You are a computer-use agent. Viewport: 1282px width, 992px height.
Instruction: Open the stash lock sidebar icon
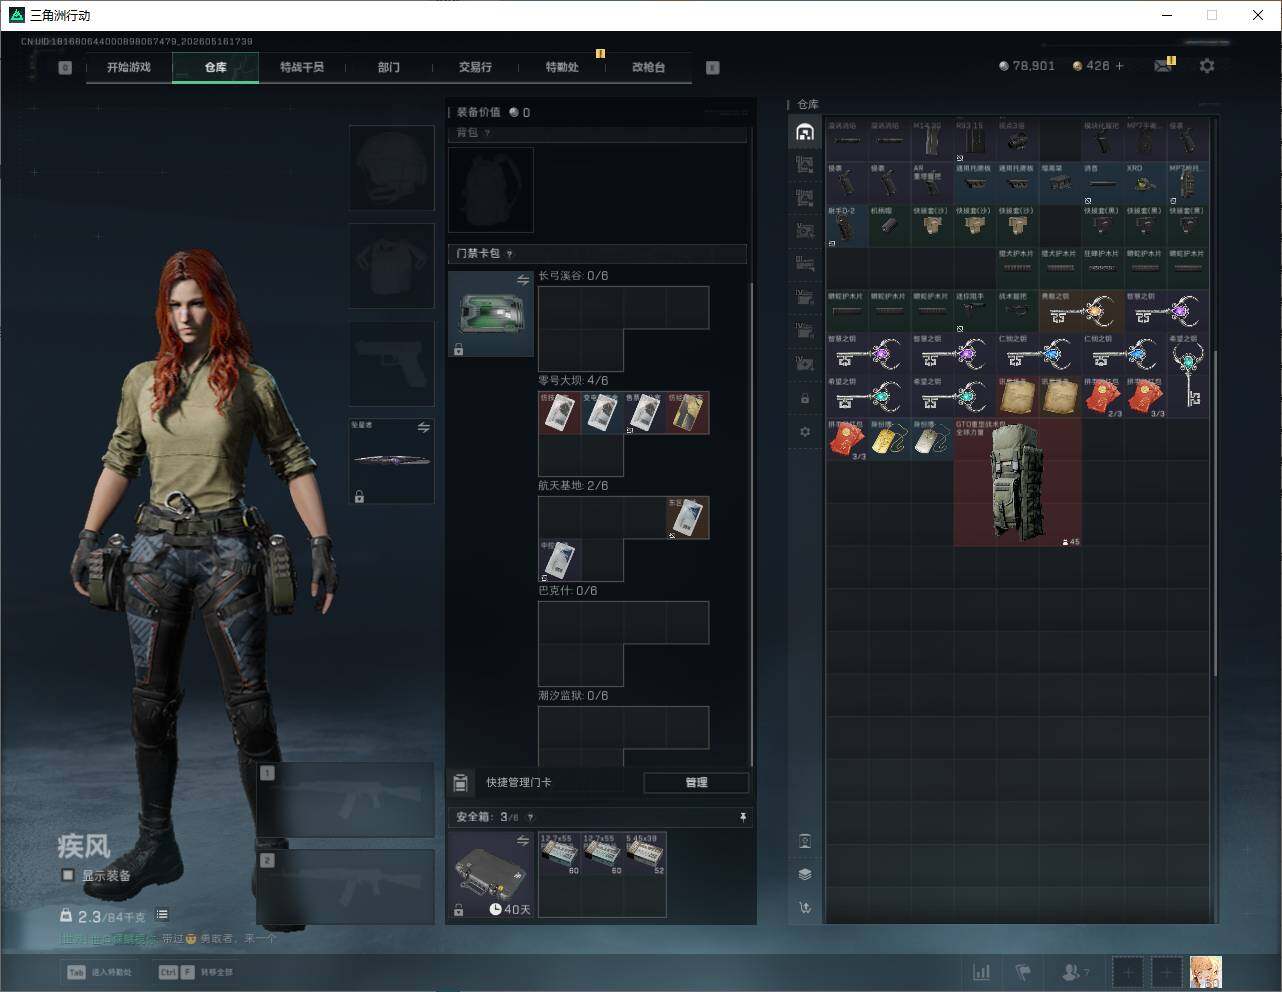click(x=805, y=398)
